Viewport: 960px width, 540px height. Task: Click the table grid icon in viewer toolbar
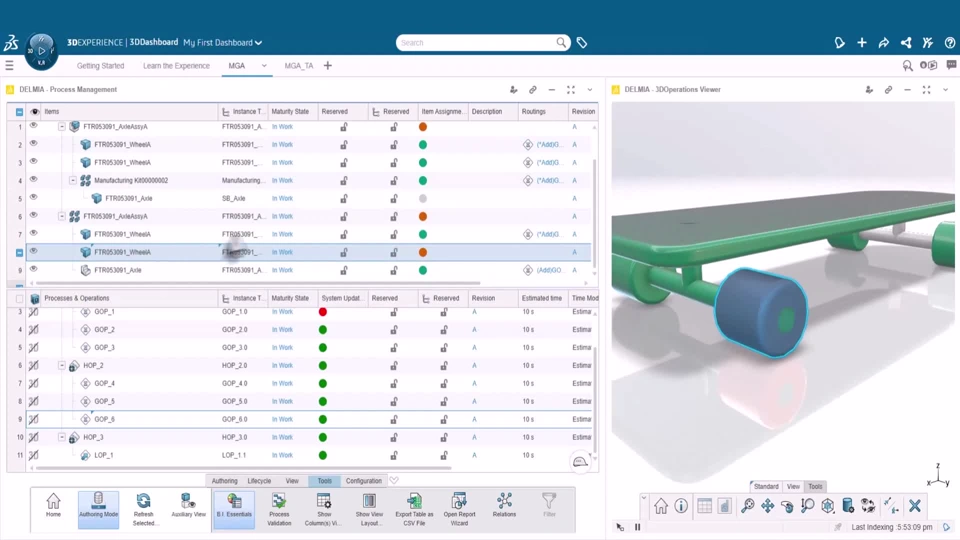704,506
